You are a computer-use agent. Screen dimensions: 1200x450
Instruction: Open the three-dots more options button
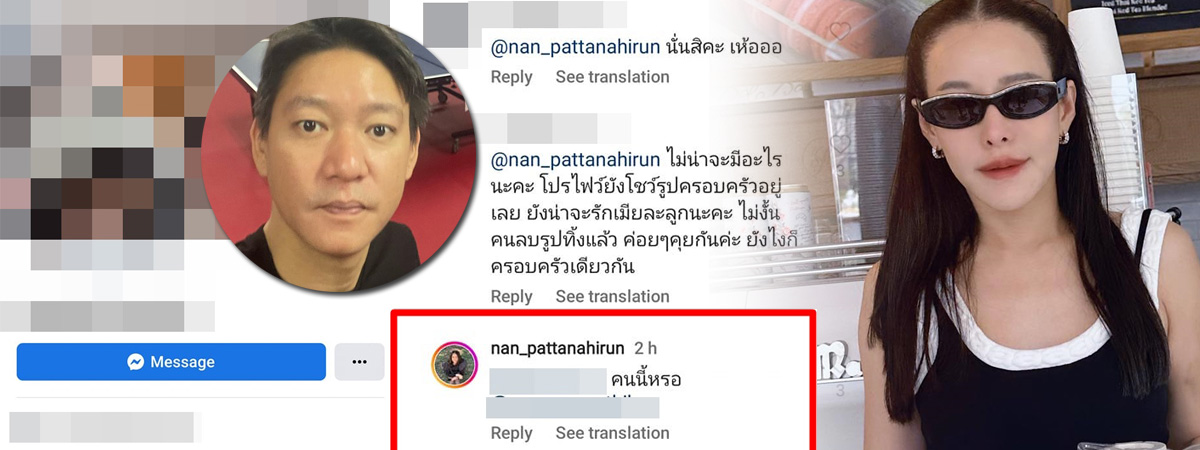coord(359,362)
